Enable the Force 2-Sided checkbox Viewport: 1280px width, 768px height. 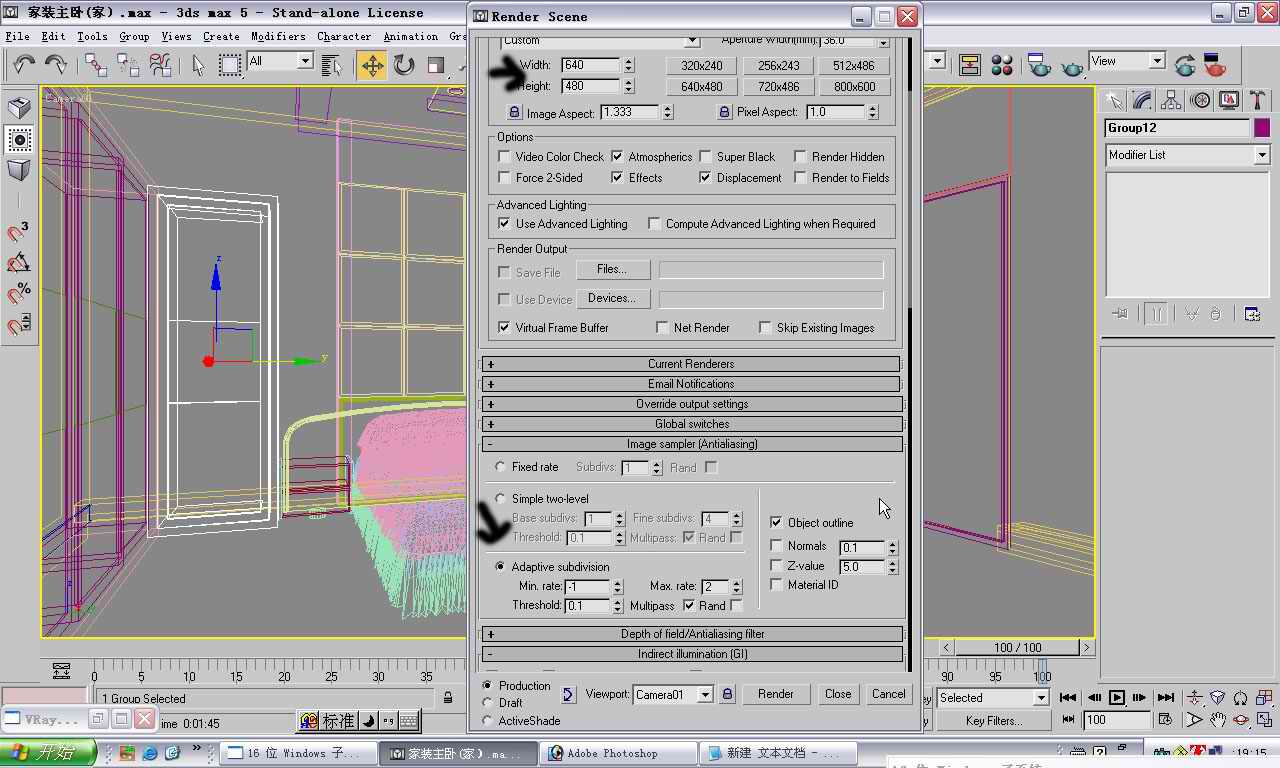point(504,178)
